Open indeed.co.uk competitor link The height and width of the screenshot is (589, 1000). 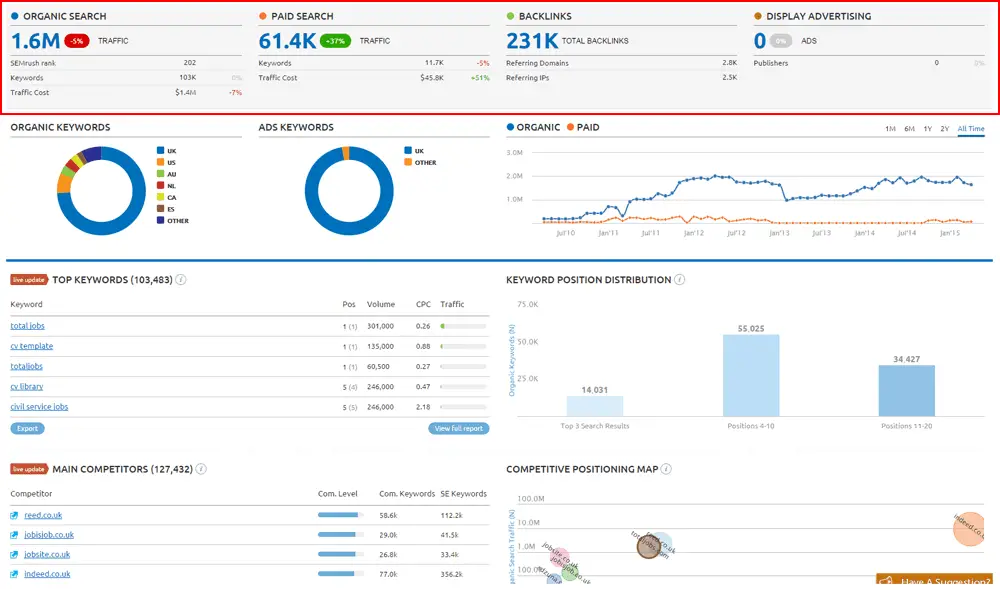(47, 574)
